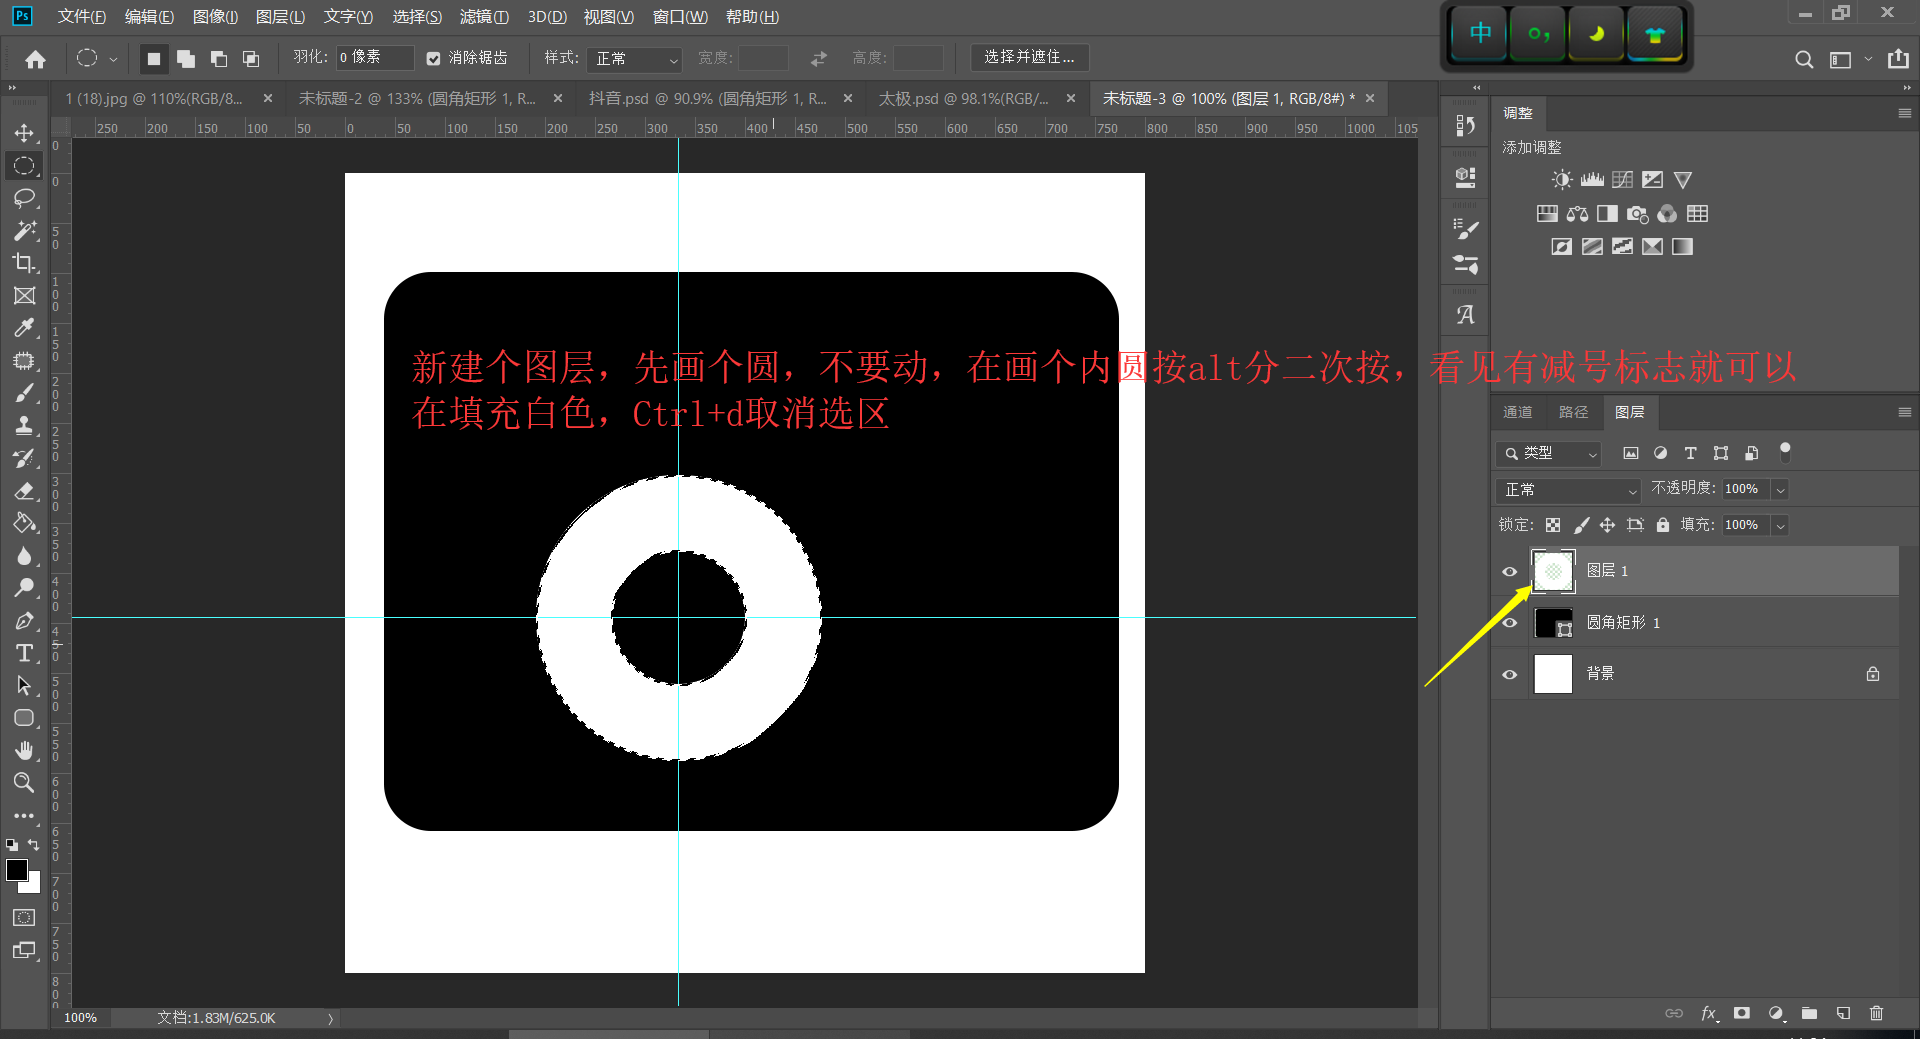Hide 圆角矩形 1 layer visibility

coord(1510,623)
